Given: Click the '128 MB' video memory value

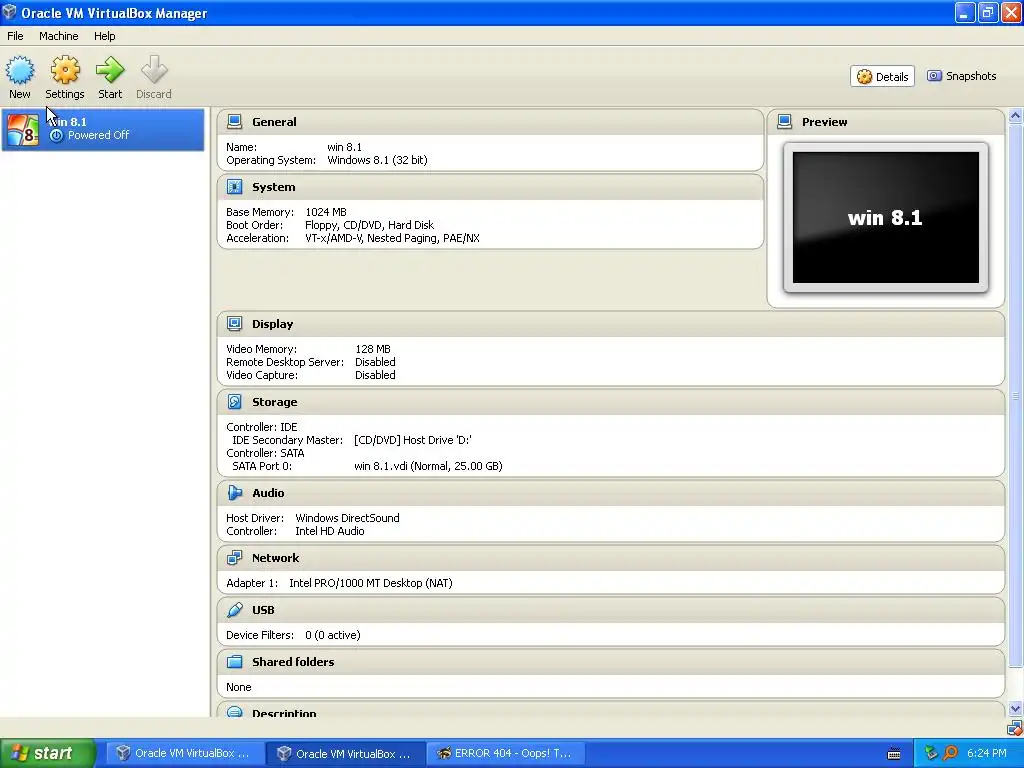Looking at the screenshot, I should 373,349.
